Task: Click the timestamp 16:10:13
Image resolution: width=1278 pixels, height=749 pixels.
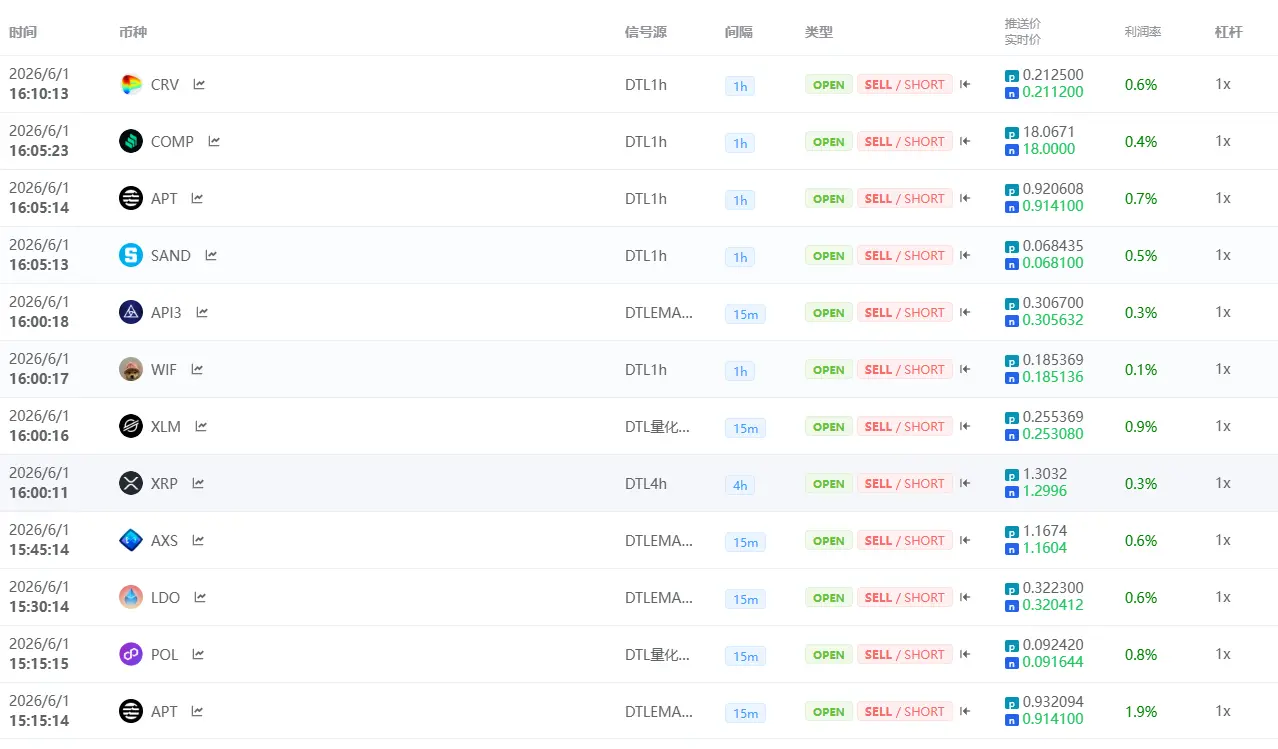Action: [x=39, y=94]
